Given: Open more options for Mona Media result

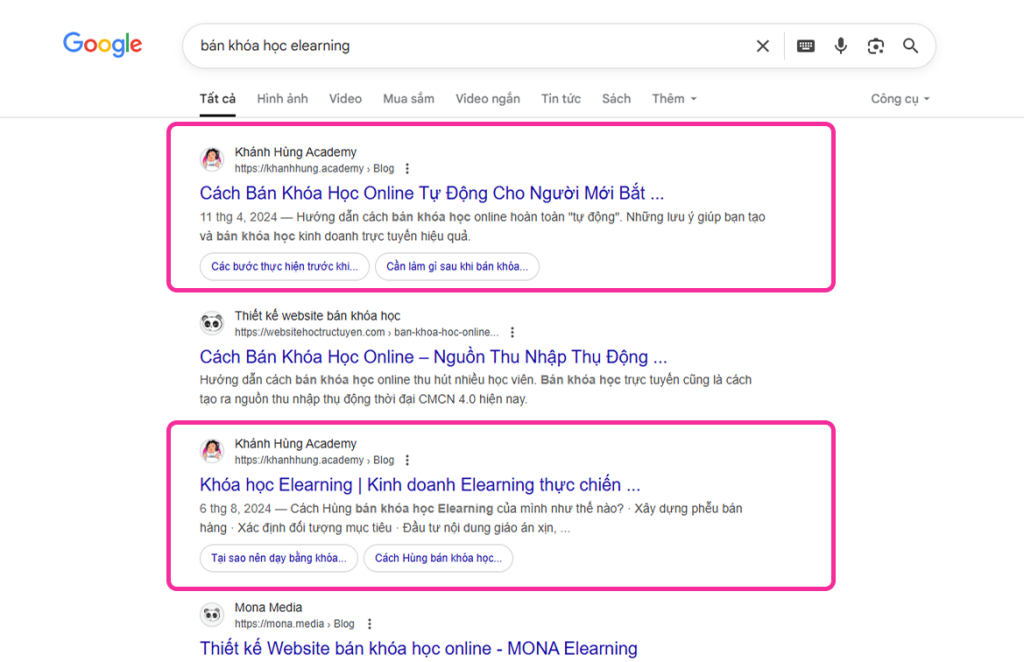Looking at the screenshot, I should pyautogui.click(x=369, y=624).
